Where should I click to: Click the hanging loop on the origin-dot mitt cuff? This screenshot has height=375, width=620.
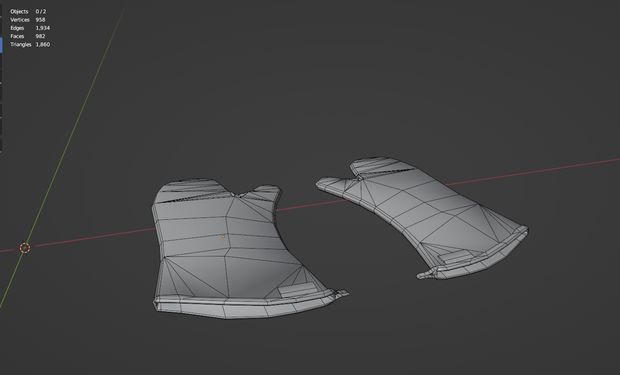(340, 294)
